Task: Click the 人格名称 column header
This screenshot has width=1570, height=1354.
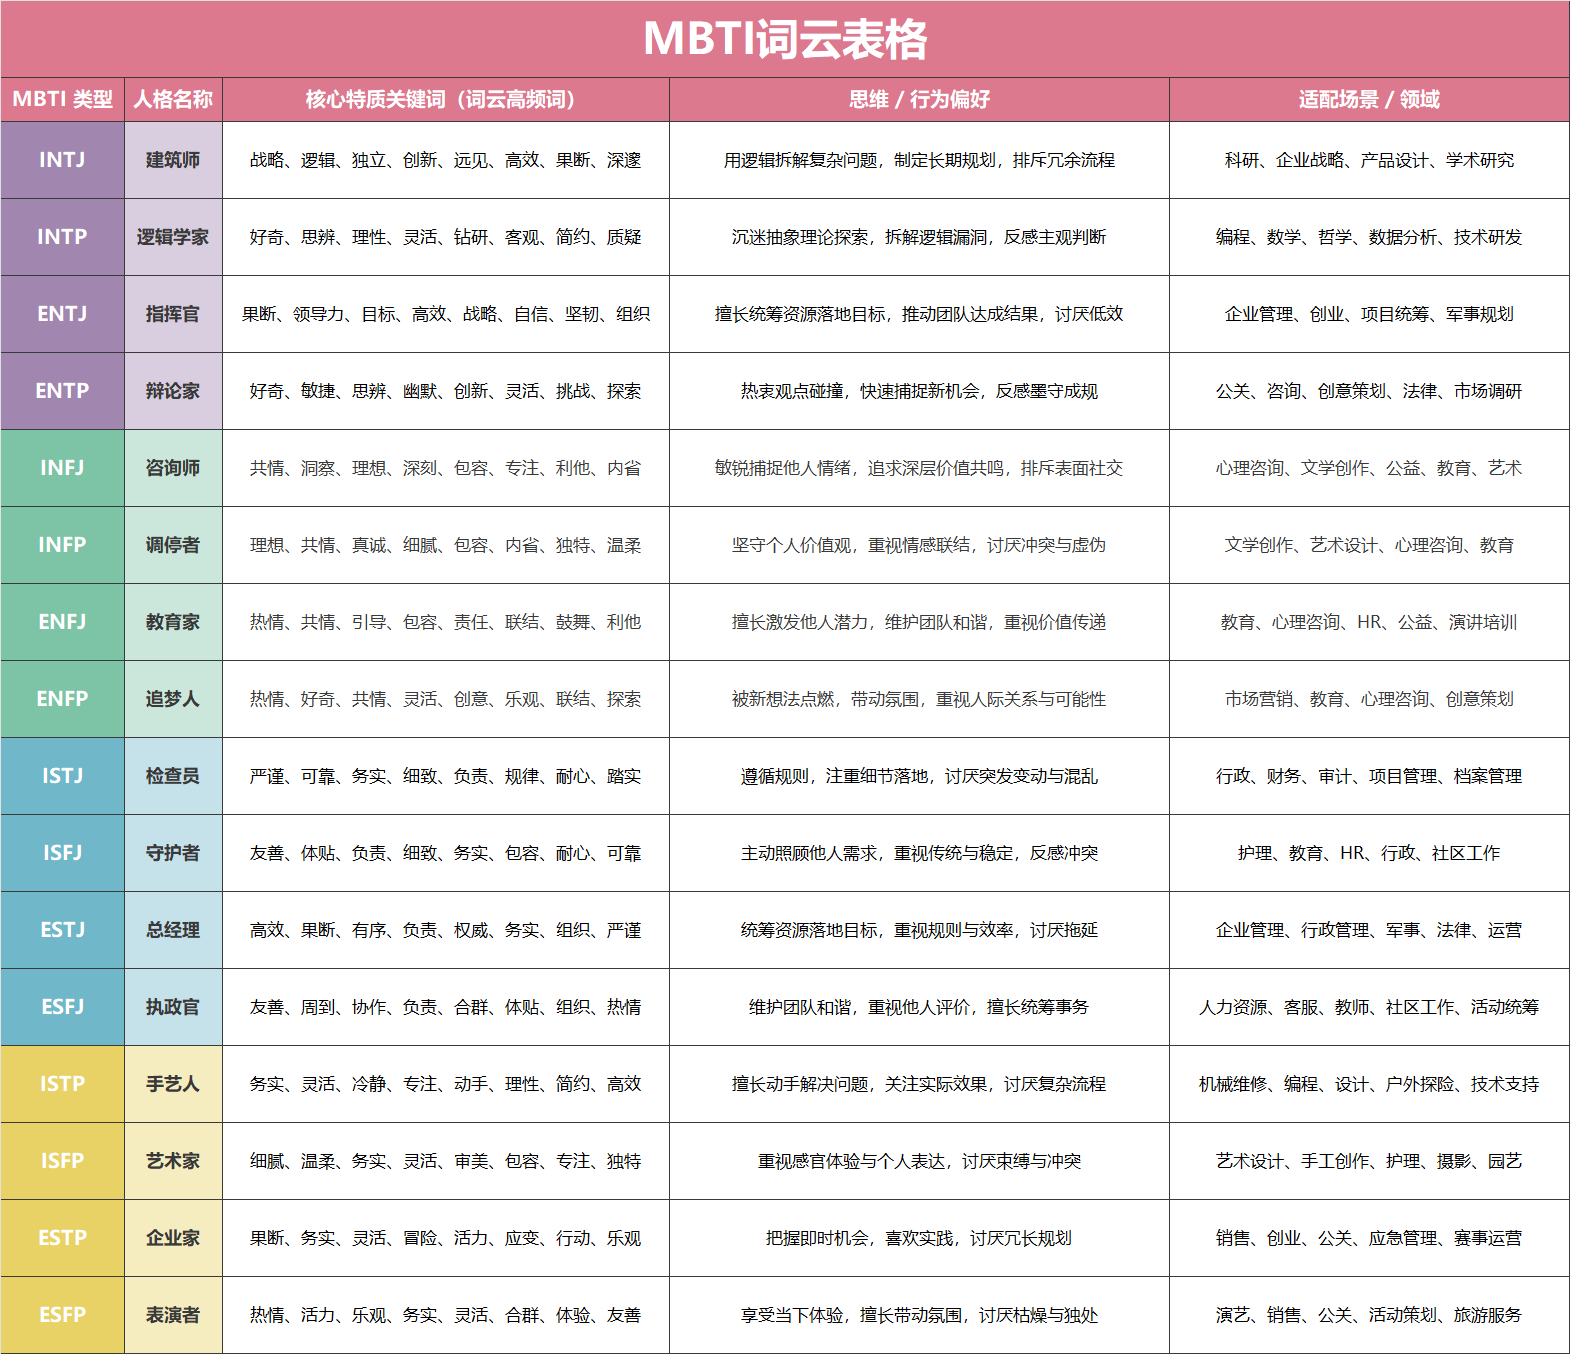Action: tap(173, 99)
